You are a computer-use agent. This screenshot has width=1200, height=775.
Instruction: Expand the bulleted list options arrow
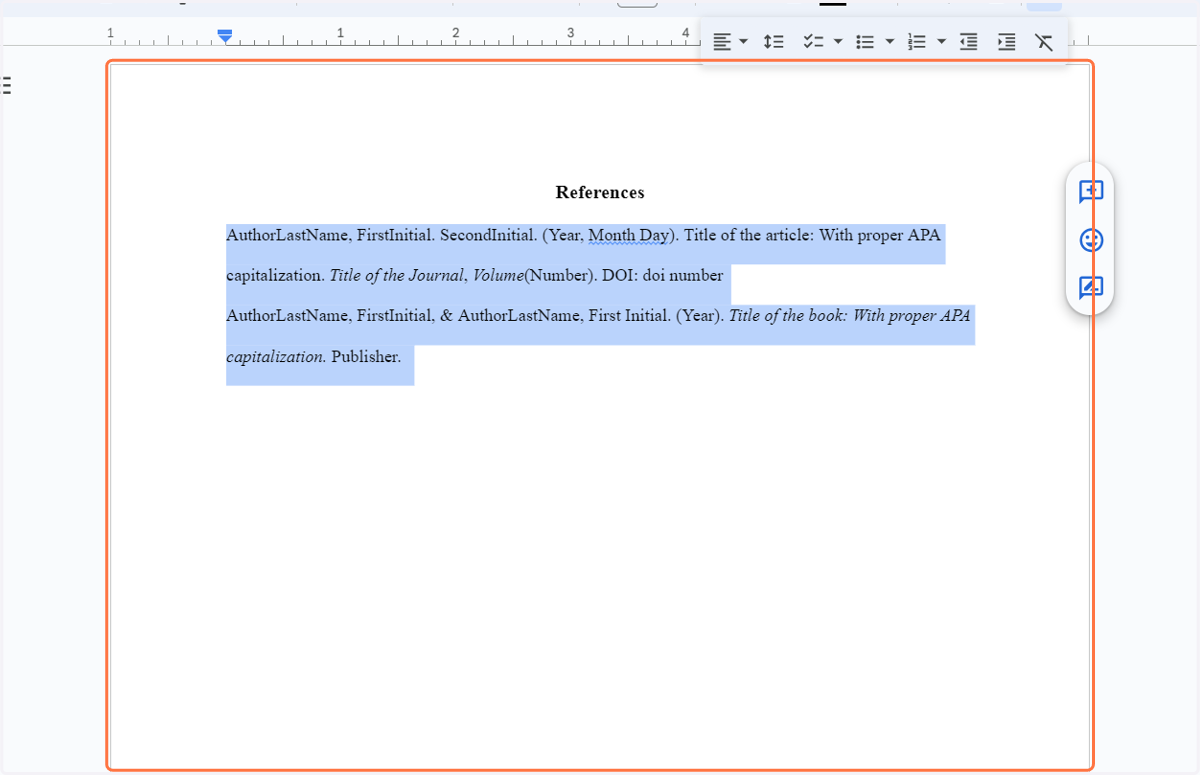tap(890, 42)
